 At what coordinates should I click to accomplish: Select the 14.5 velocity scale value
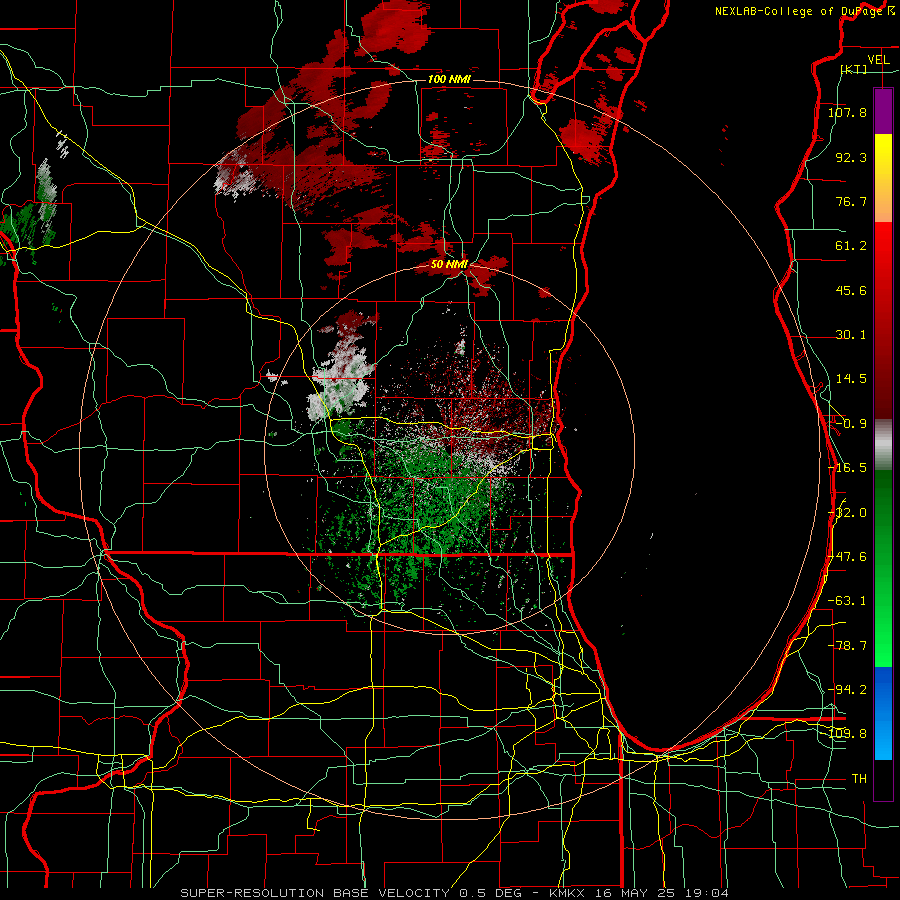tap(851, 379)
